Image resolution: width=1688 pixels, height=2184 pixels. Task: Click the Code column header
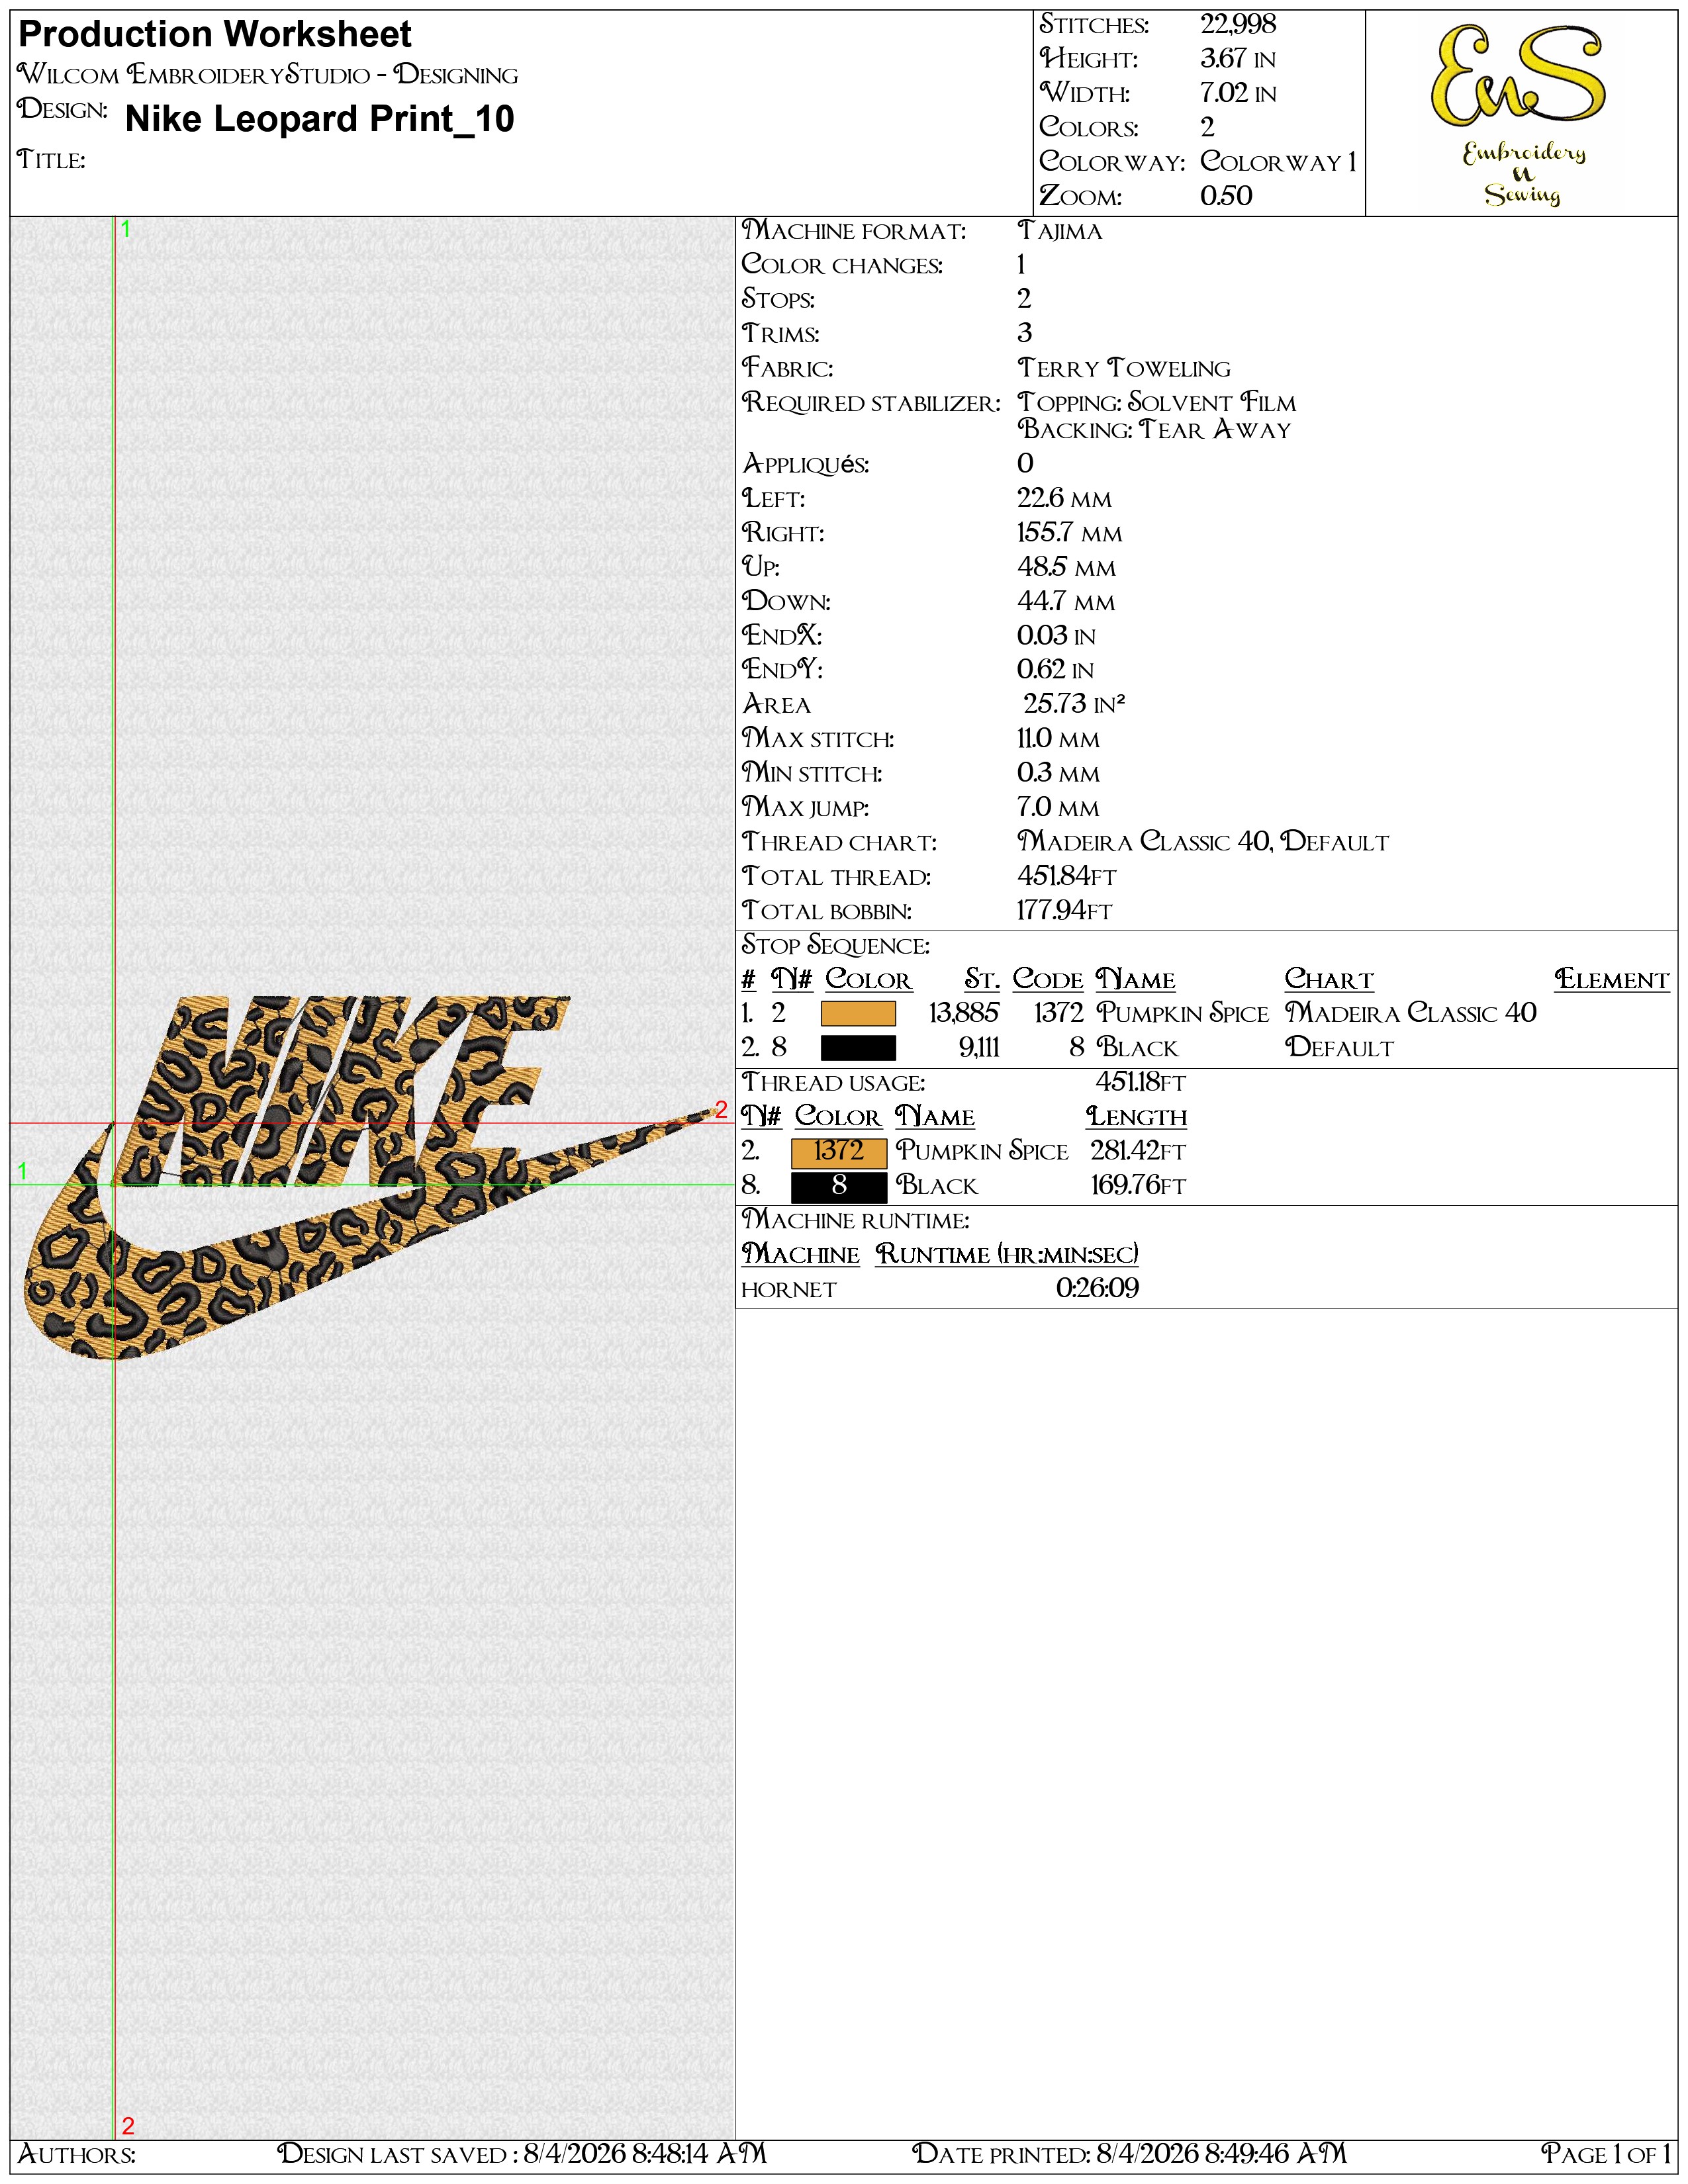[1048, 980]
